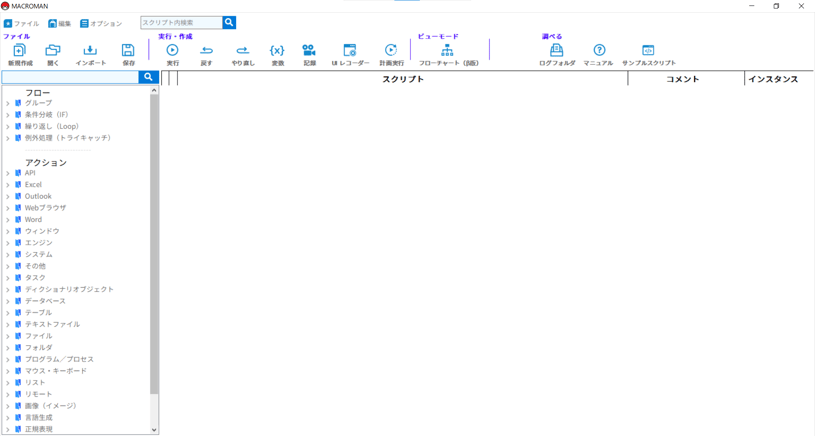Select the リスト tree item
The width and height of the screenshot is (815, 436).
[x=35, y=382]
